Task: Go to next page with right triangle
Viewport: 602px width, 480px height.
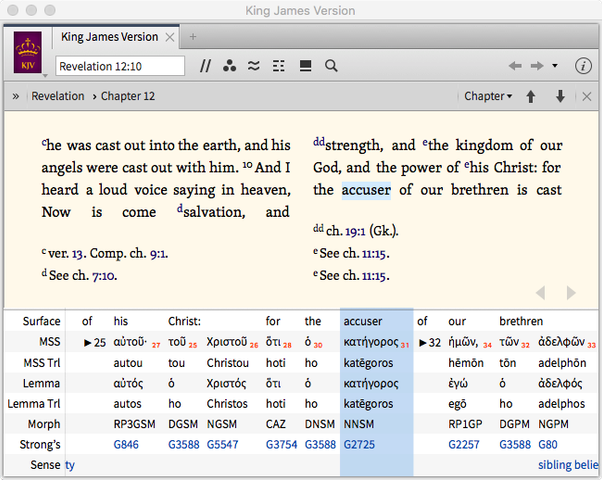Action: [571, 293]
